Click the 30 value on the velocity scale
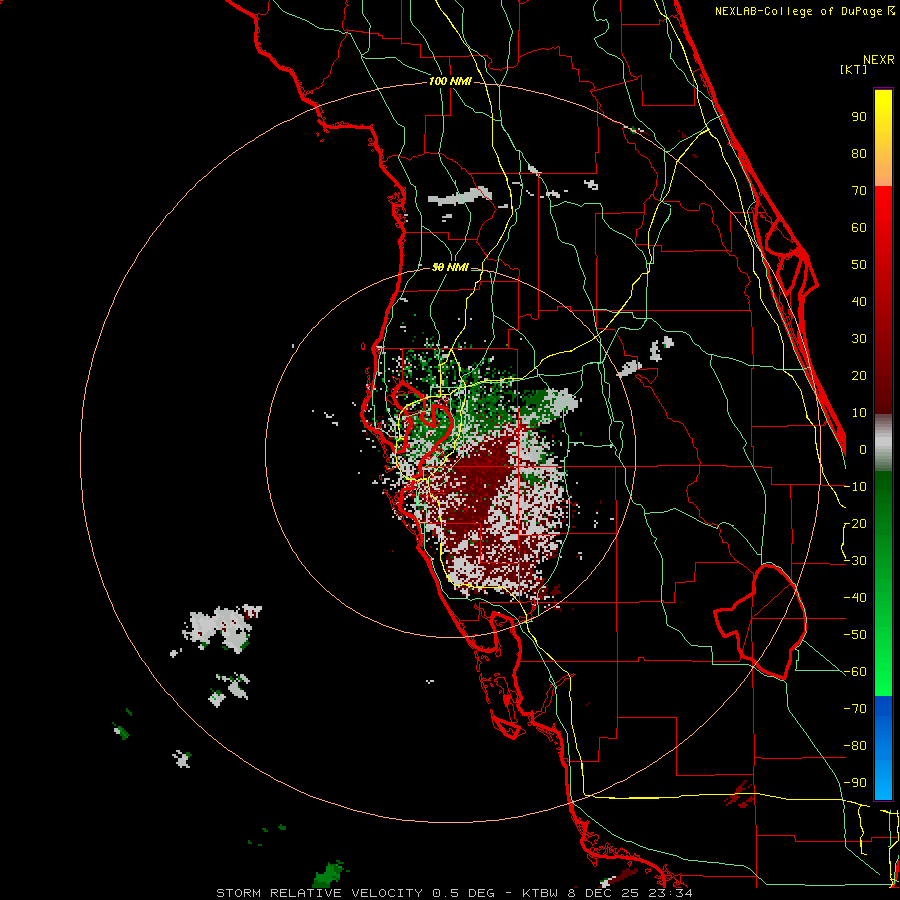Viewport: 900px width, 900px height. click(859, 339)
